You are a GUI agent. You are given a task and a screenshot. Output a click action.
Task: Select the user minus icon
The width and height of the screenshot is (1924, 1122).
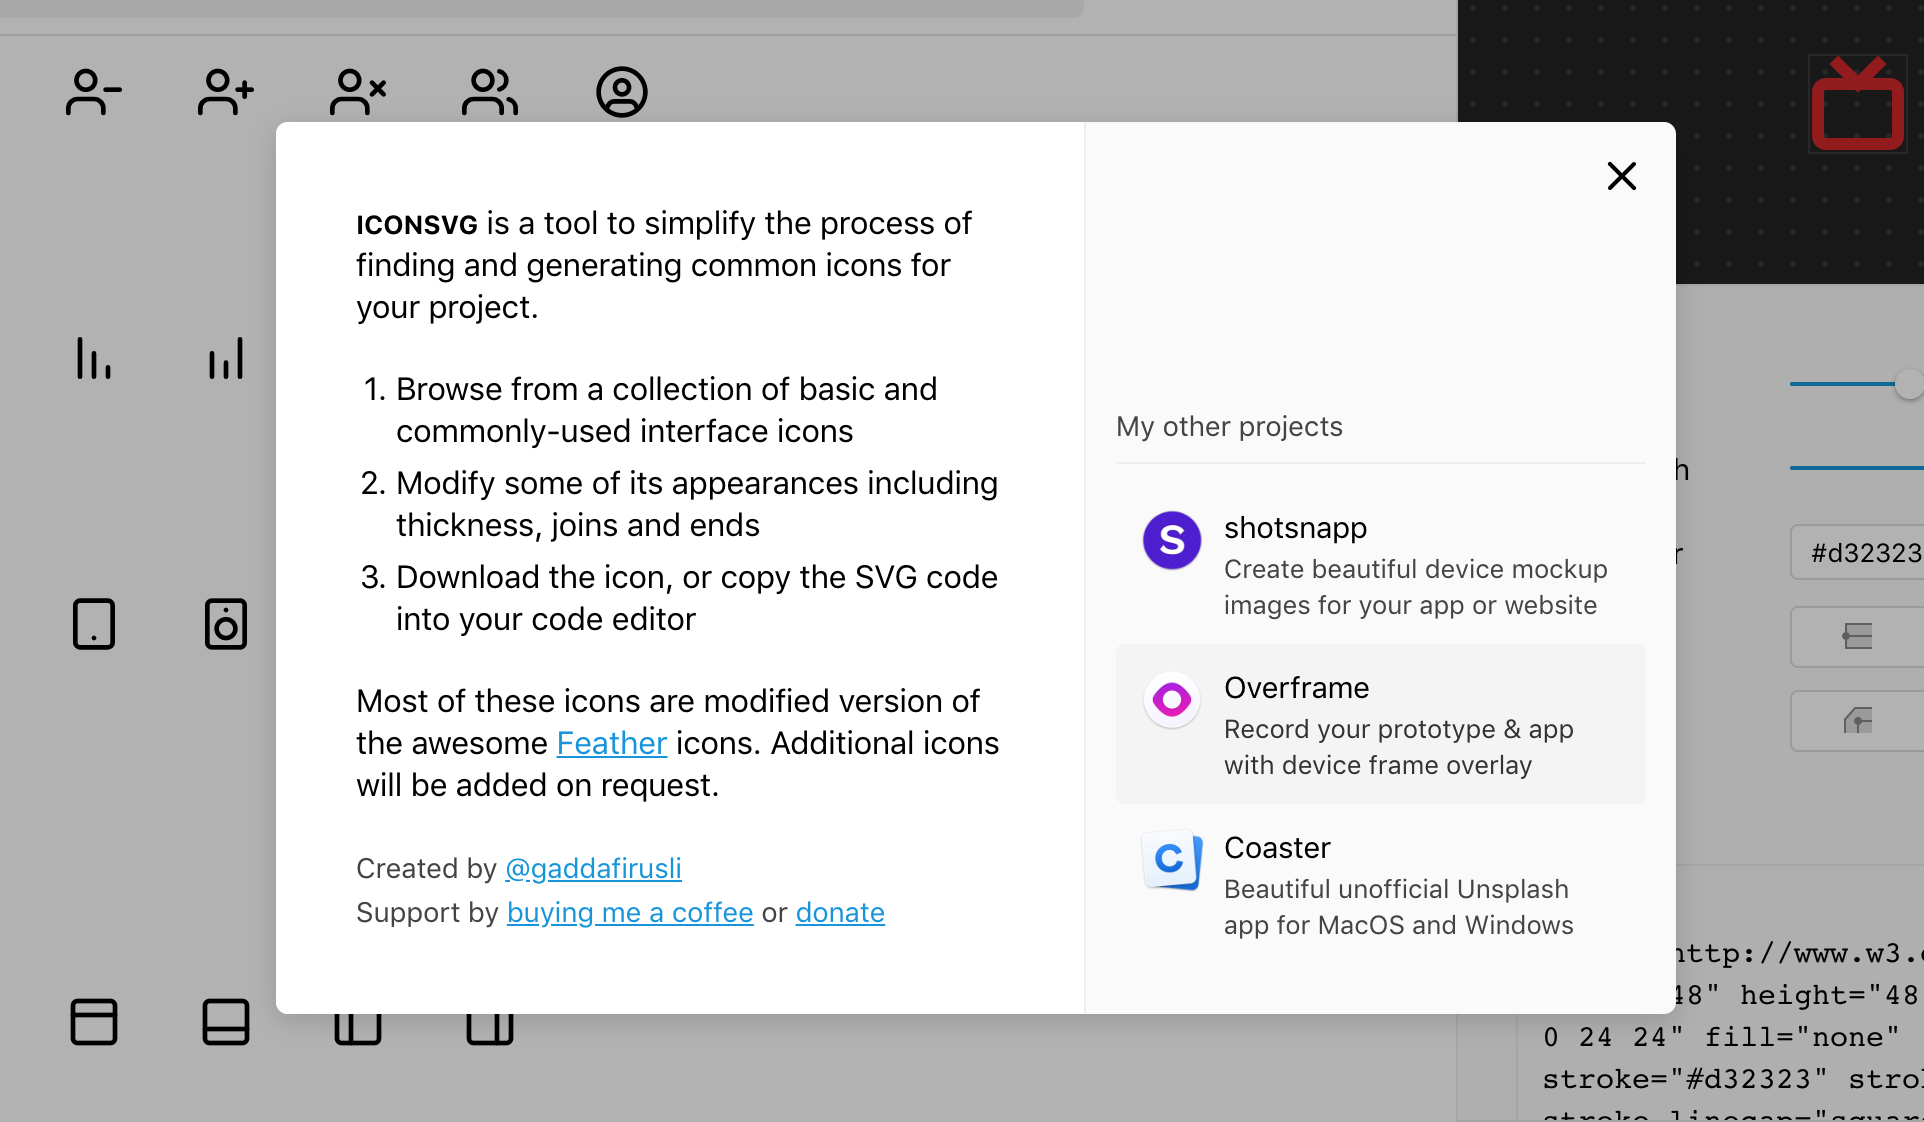tap(94, 92)
